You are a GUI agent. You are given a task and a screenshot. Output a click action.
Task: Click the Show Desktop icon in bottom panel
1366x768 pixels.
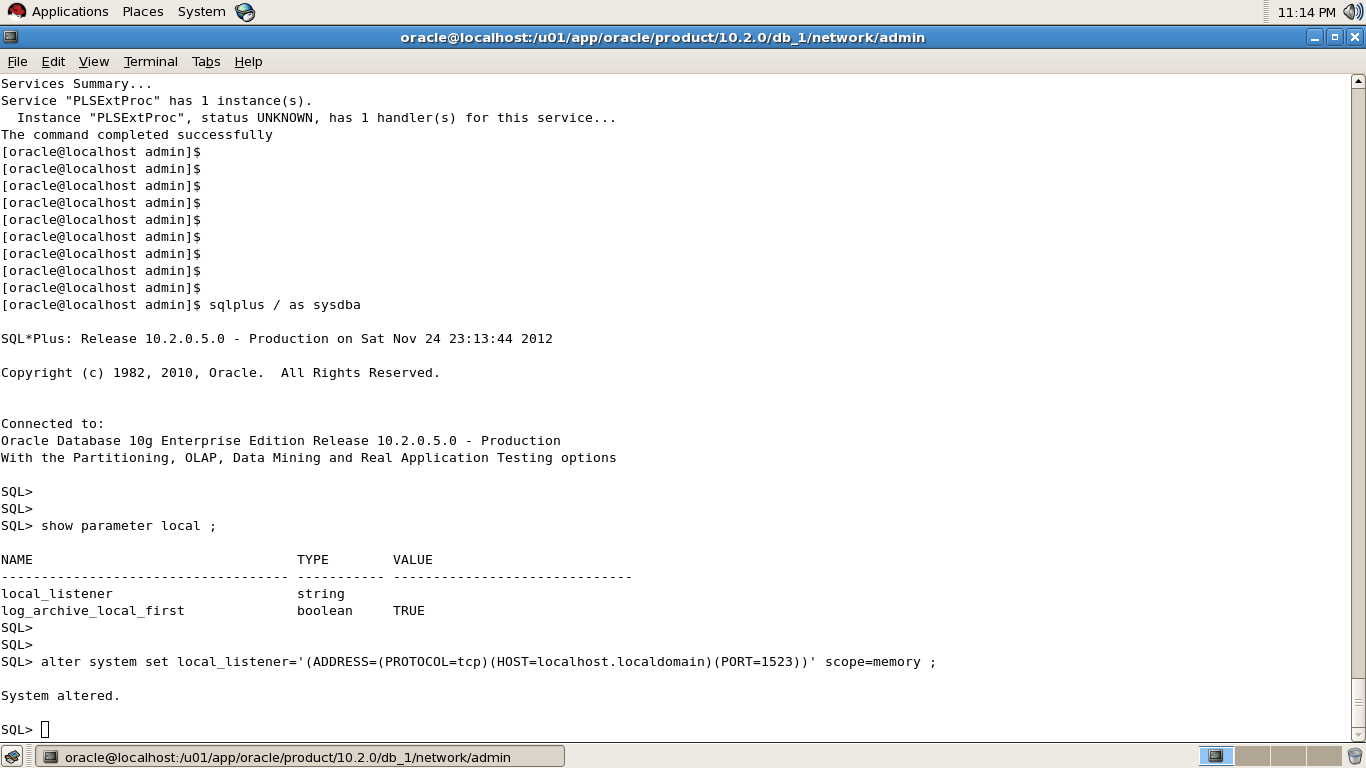click(x=12, y=756)
